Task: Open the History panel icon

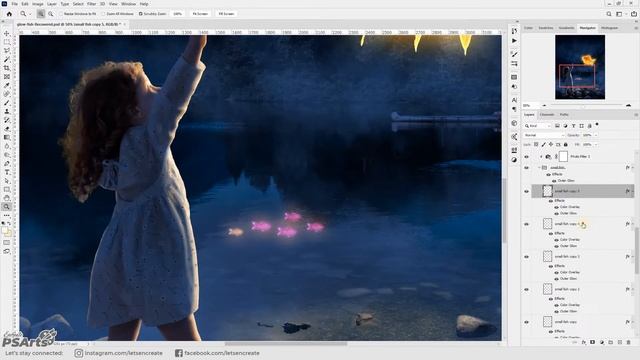Action: tap(514, 31)
